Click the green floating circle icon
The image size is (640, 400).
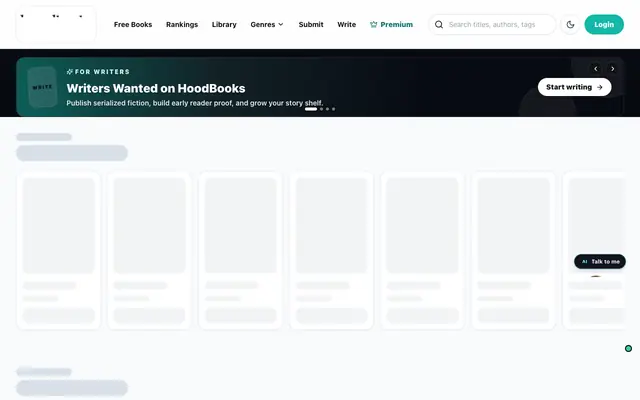click(628, 348)
